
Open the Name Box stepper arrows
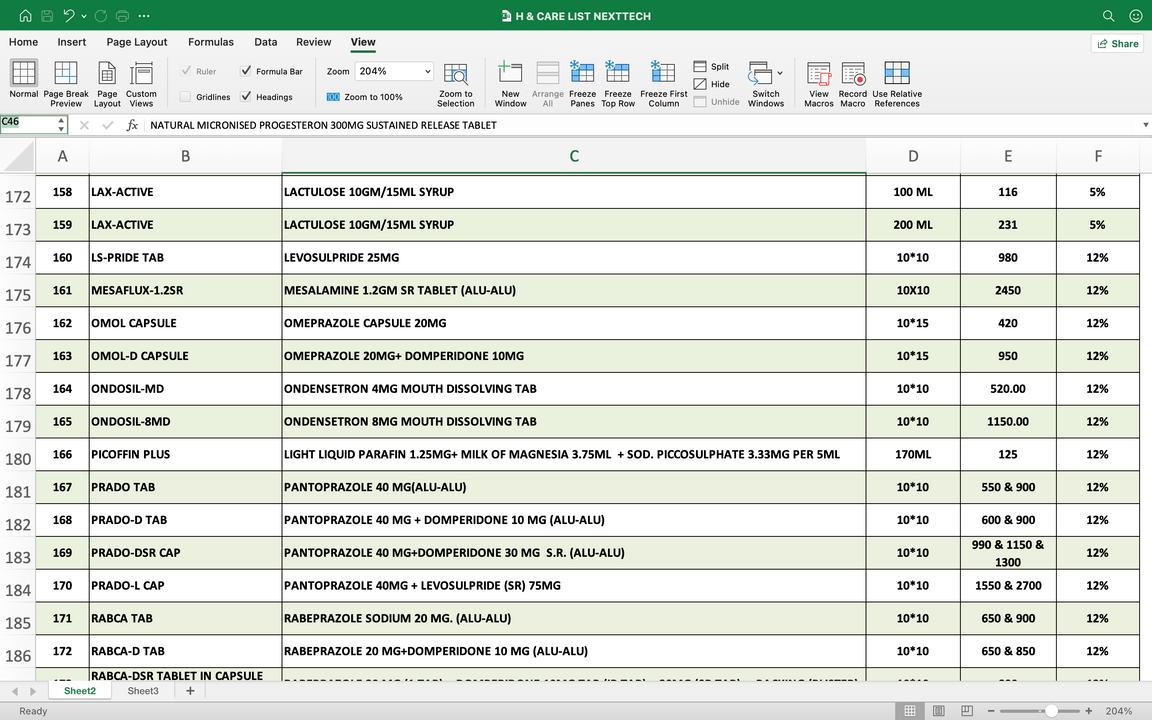(61, 125)
